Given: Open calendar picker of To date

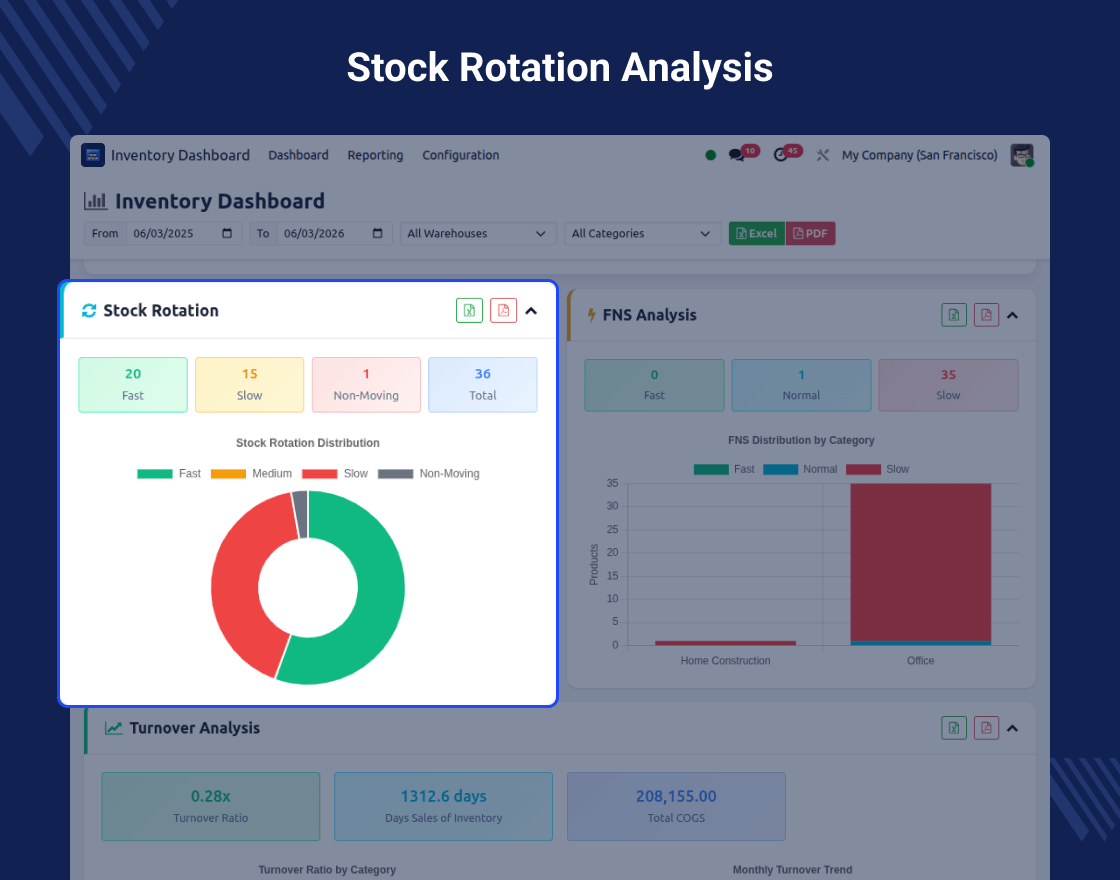Looking at the screenshot, I should click(378, 234).
